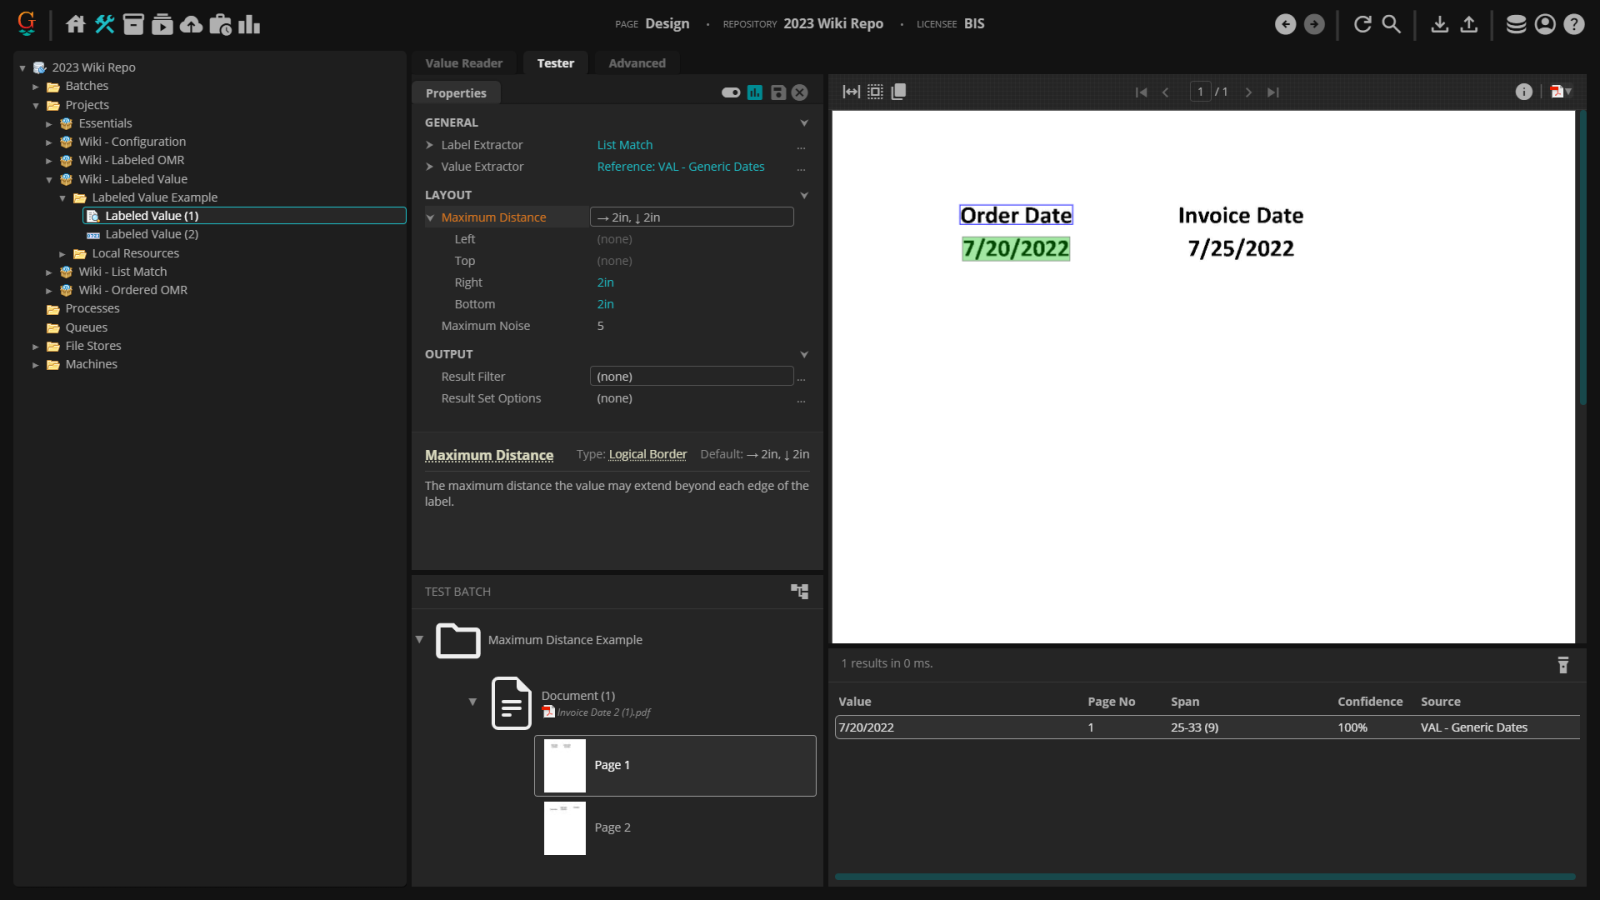Expand the Label Extractor property
The image size is (1600, 900).
coord(430,145)
